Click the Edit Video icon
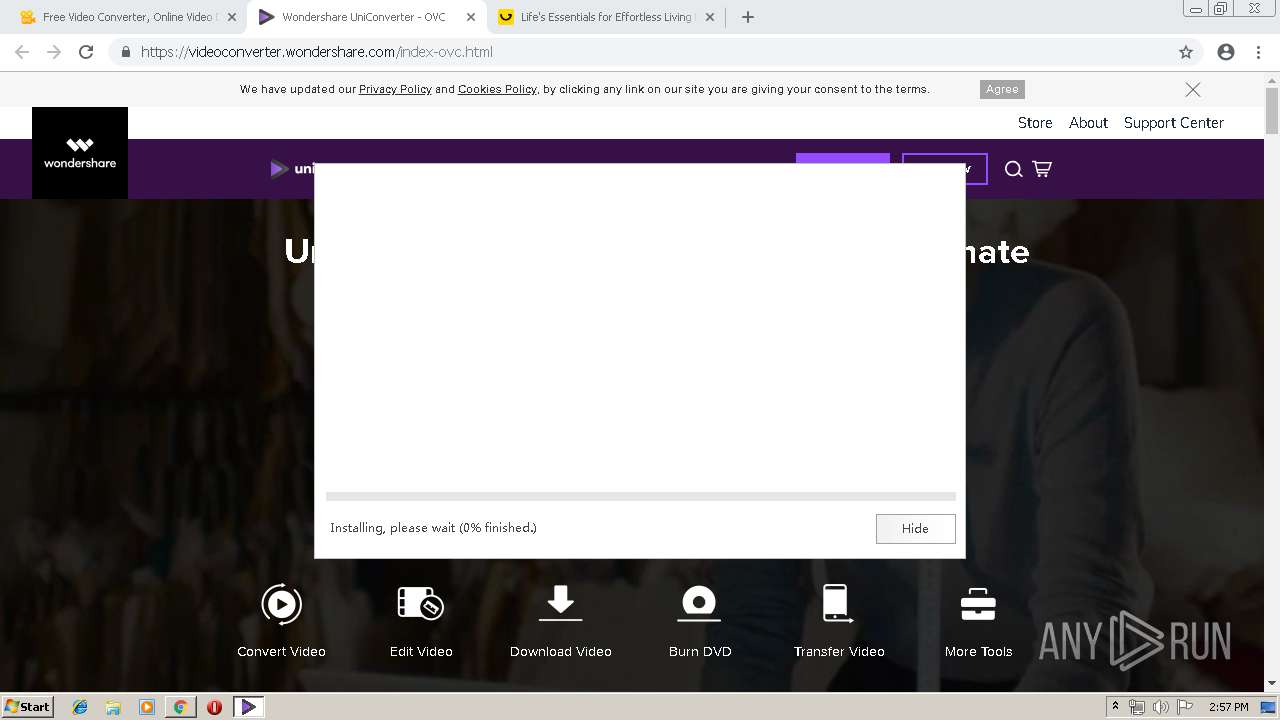Viewport: 1280px width, 720px height. 420,603
